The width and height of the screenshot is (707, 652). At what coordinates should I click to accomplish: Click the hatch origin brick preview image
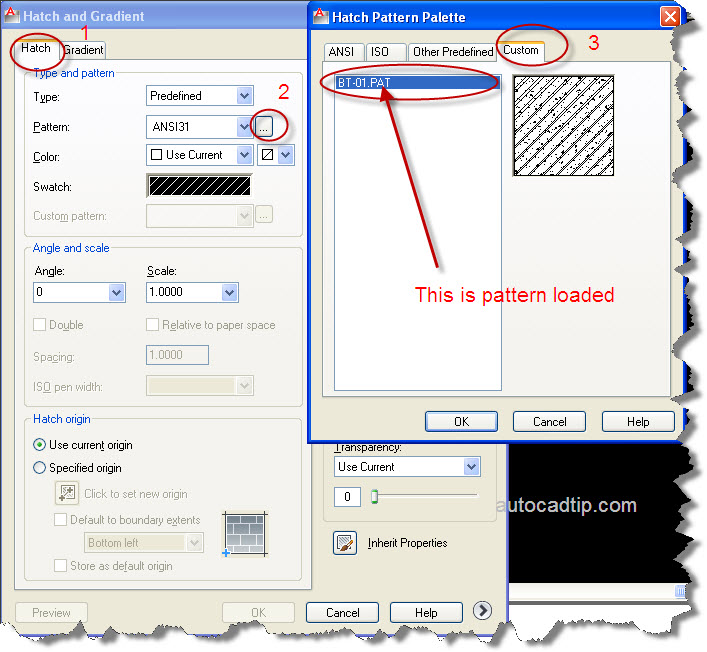[x=245, y=535]
